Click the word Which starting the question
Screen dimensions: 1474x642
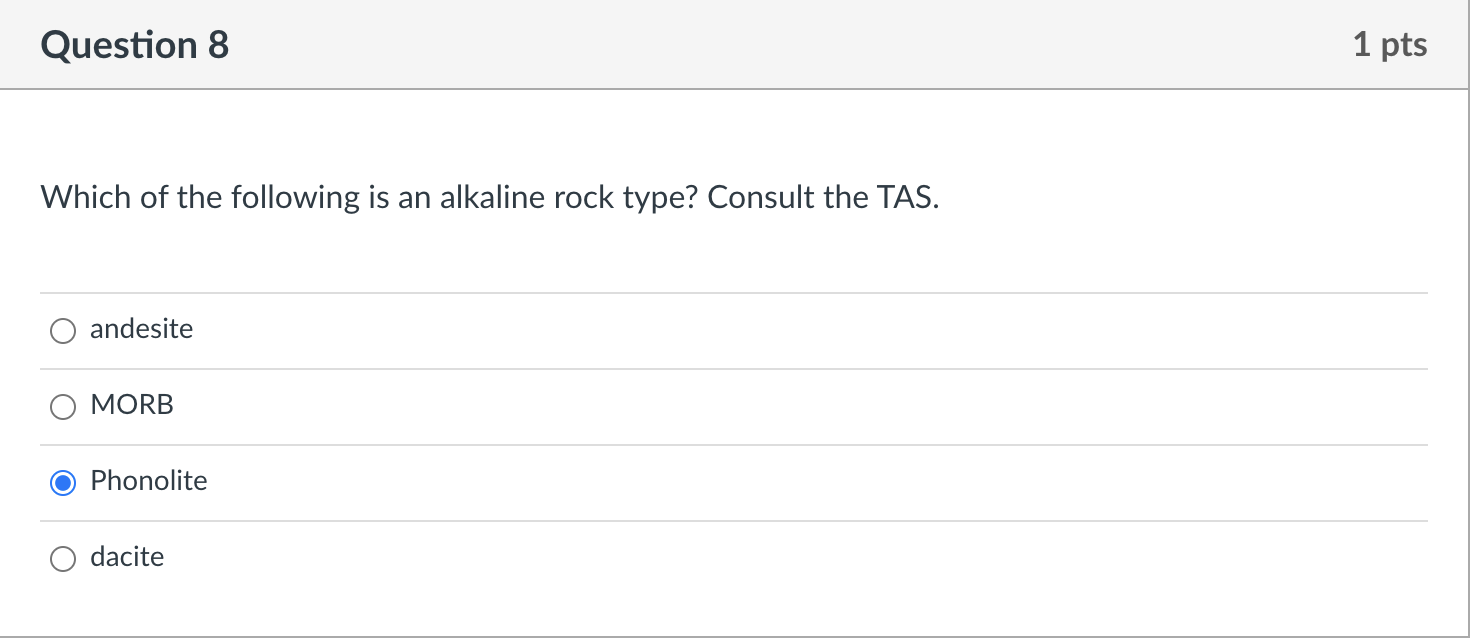(85, 198)
